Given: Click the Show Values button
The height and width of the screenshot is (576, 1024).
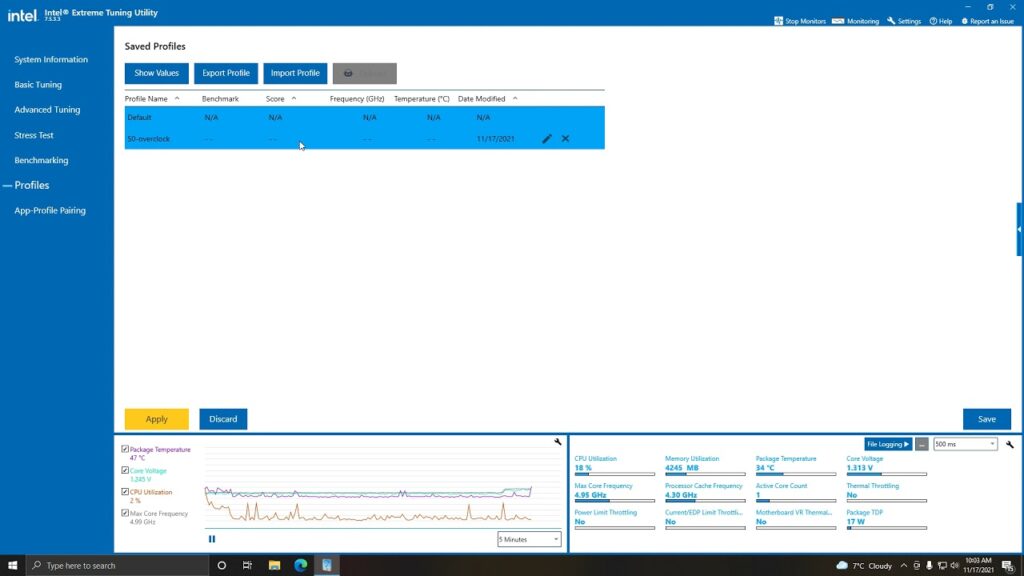Looking at the screenshot, I should coord(157,73).
